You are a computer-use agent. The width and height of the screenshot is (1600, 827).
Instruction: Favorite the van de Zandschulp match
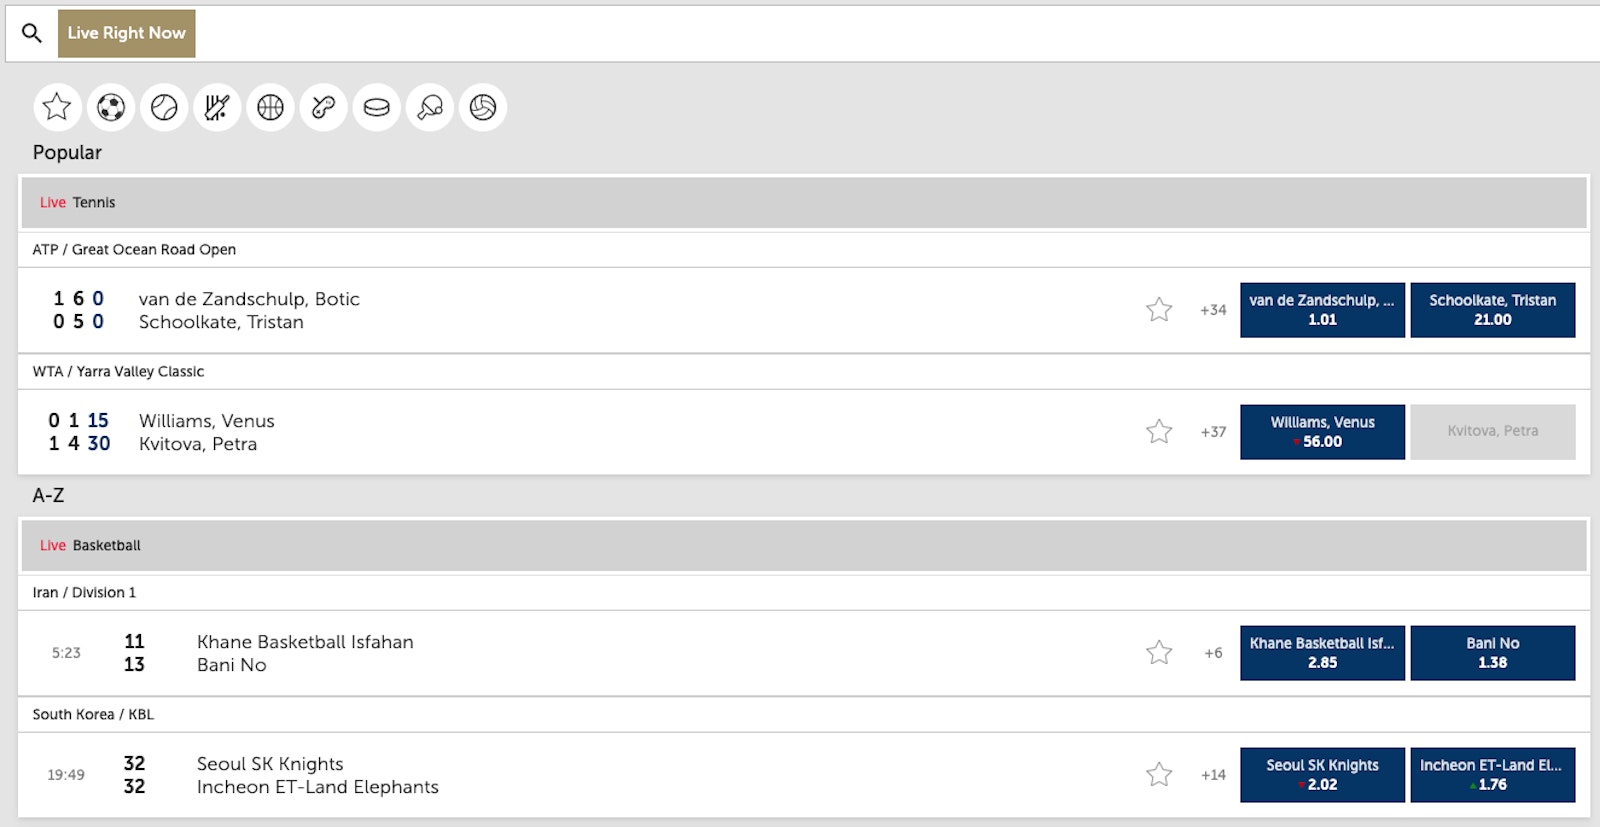pyautogui.click(x=1159, y=310)
